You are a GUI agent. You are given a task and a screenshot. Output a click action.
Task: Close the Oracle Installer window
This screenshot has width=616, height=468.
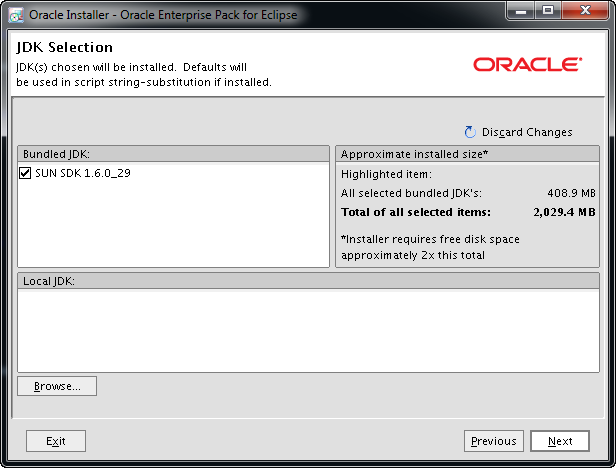click(x=585, y=10)
